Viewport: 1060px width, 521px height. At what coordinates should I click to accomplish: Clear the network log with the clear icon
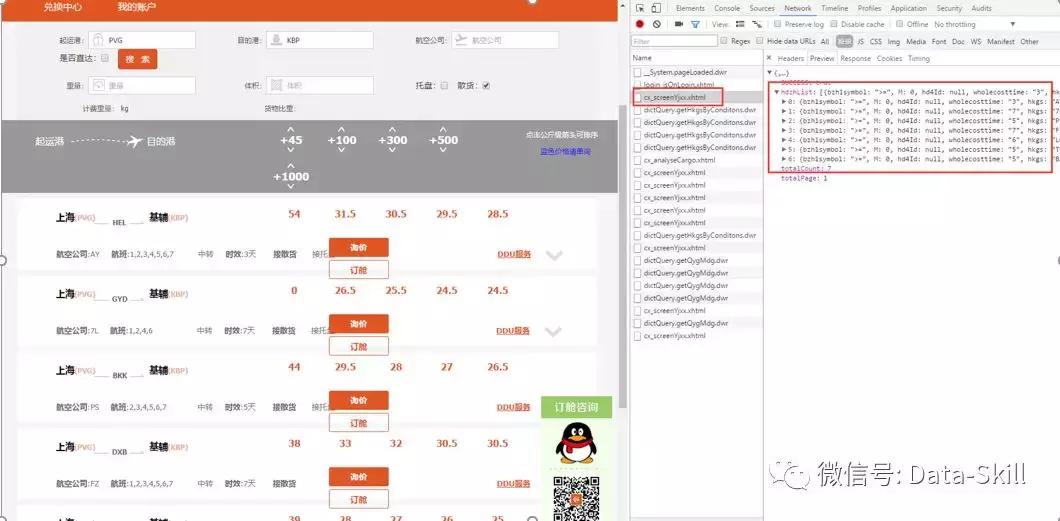(x=656, y=24)
